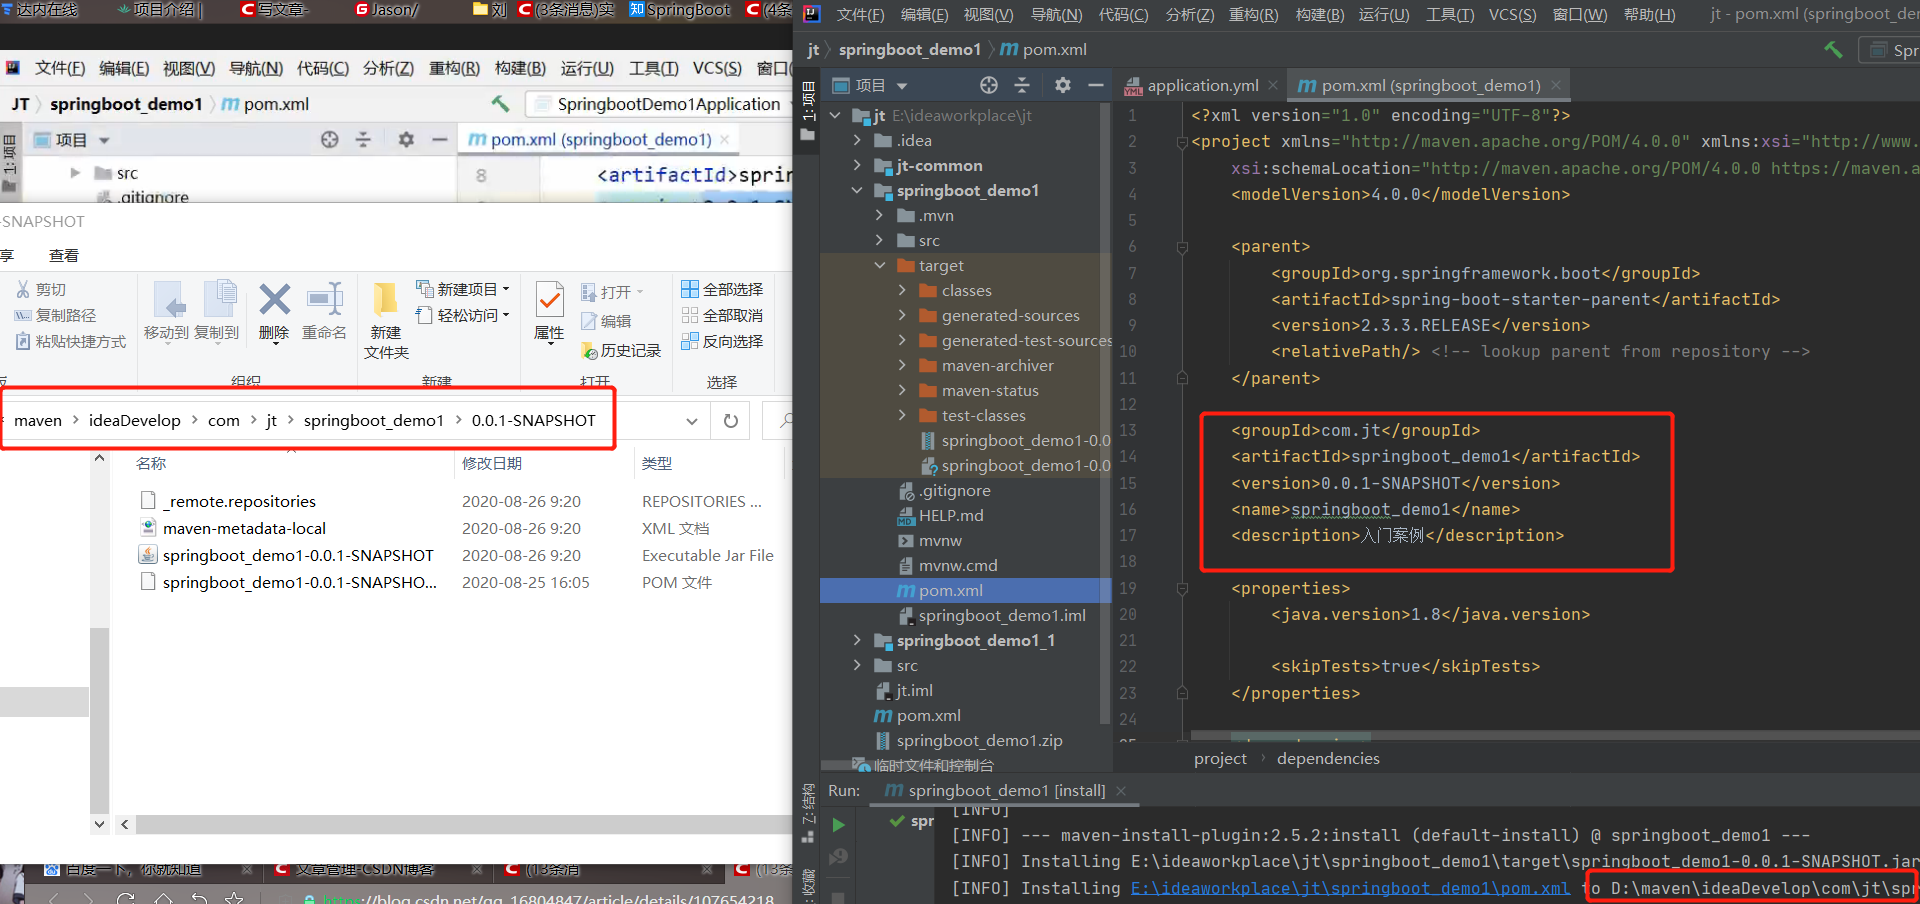Click Select None (全部取消) in ribbon
The width and height of the screenshot is (1920, 904).
722,315
